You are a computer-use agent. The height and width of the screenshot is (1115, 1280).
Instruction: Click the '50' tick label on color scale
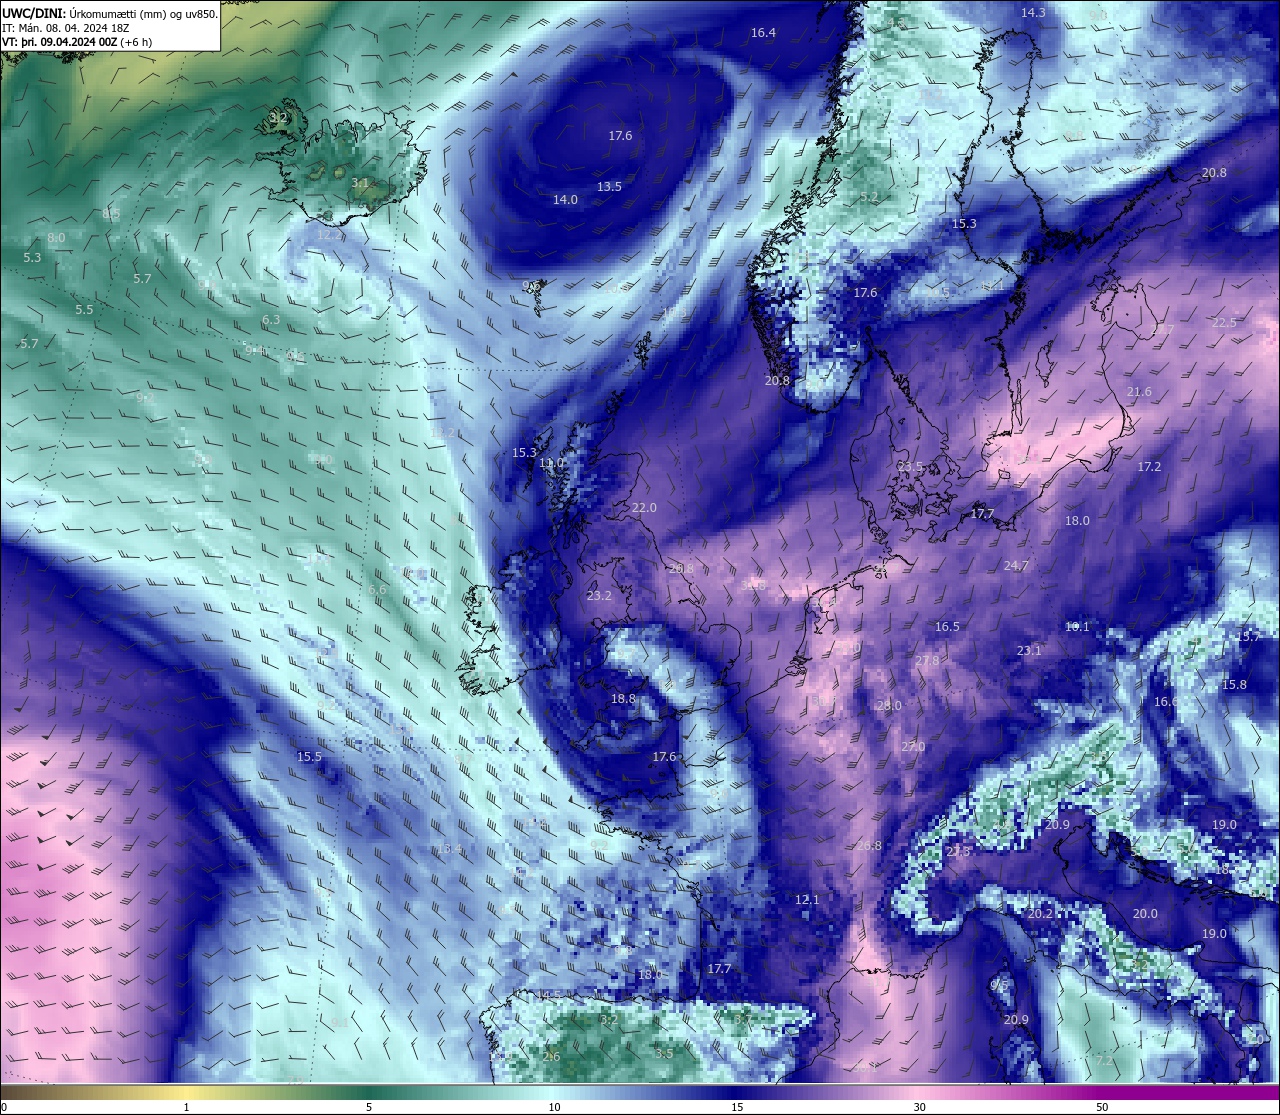pyautogui.click(x=1102, y=1107)
